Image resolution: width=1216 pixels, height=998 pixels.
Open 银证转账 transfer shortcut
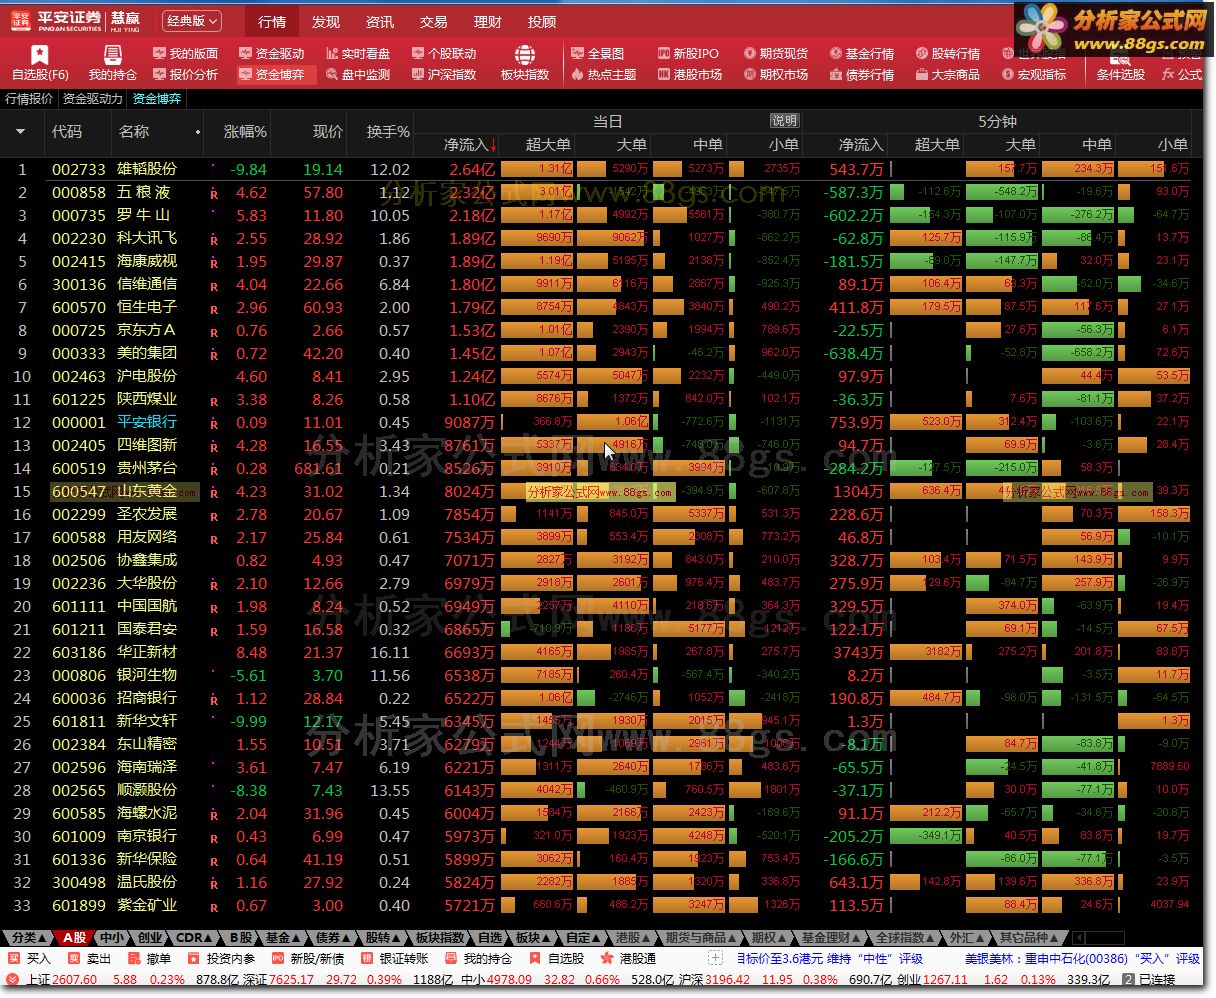[x=393, y=958]
